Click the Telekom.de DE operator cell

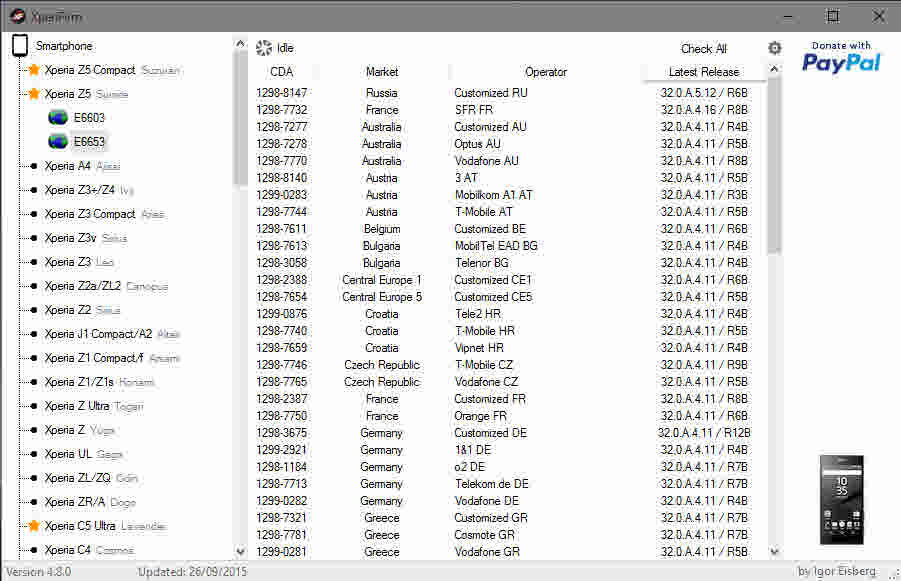tap(492, 484)
